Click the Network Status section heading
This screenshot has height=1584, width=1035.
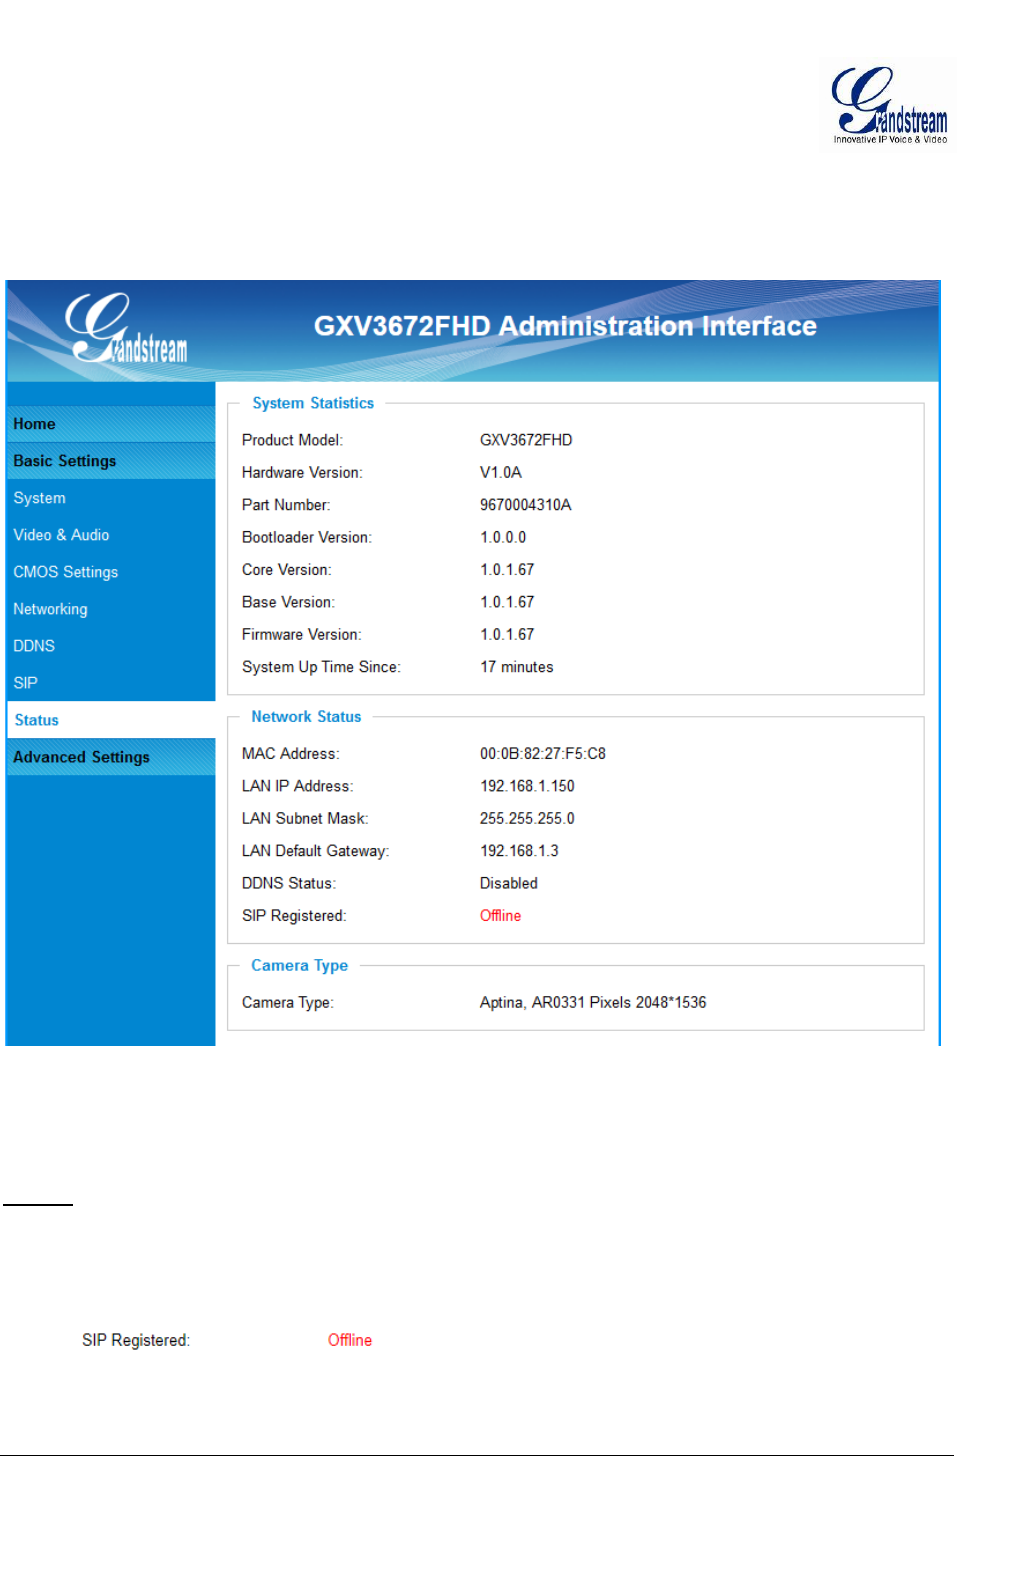click(306, 717)
